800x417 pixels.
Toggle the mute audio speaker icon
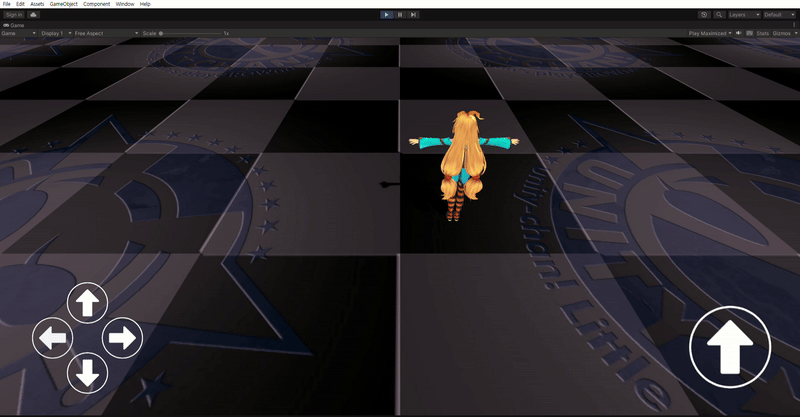tap(739, 33)
